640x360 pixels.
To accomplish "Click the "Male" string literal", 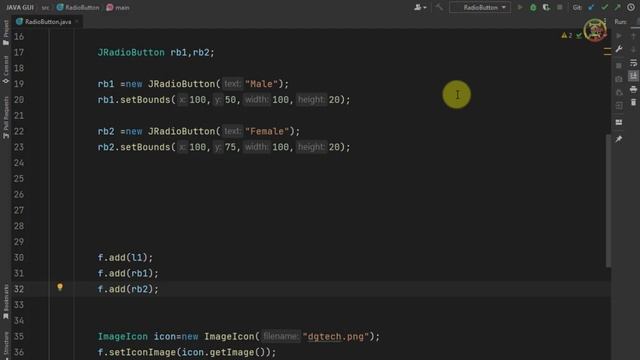I will point(261,84).
